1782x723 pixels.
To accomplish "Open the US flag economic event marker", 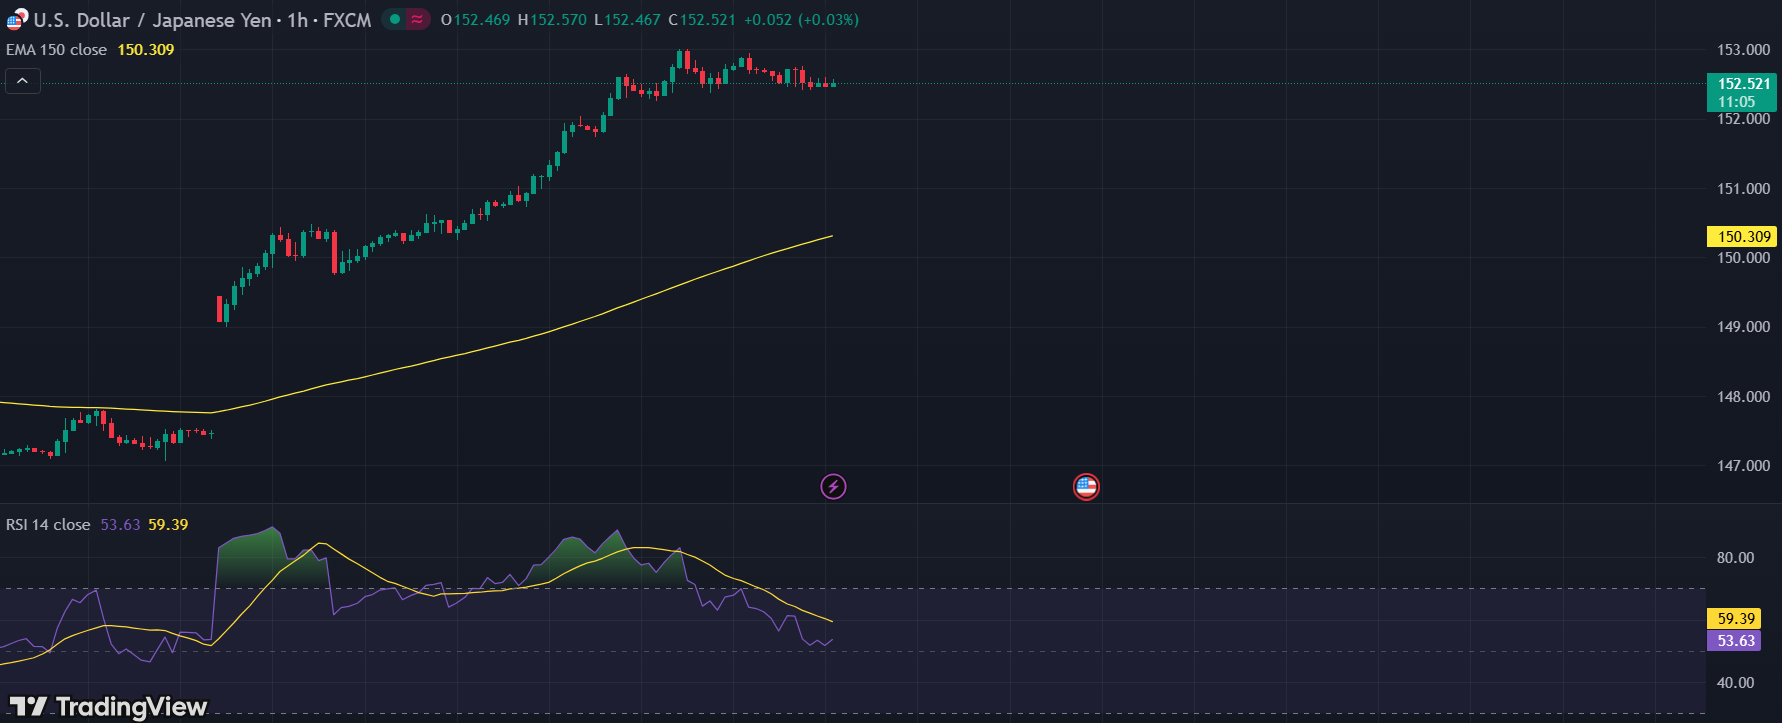I will pos(1086,487).
